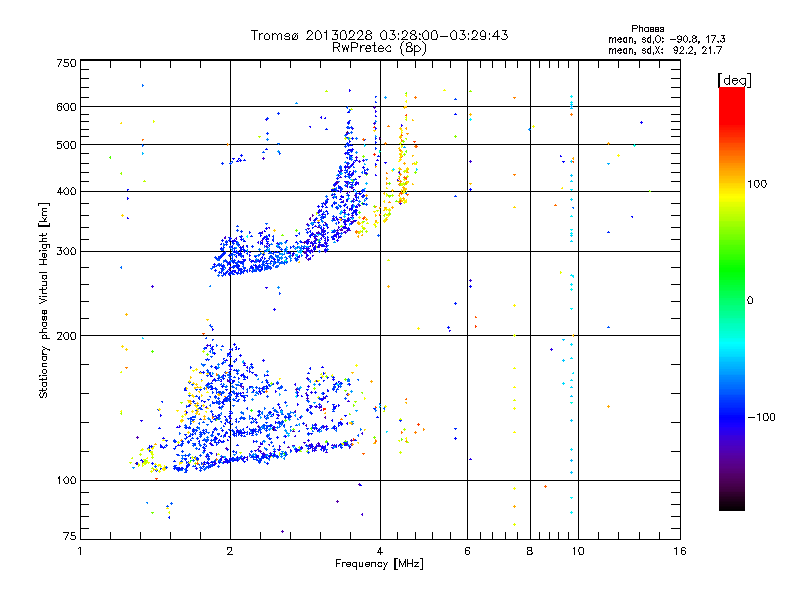Viewport: 800px width, 600px height.
Task: Click the y-axis tick label '100'
Action: [66, 481]
